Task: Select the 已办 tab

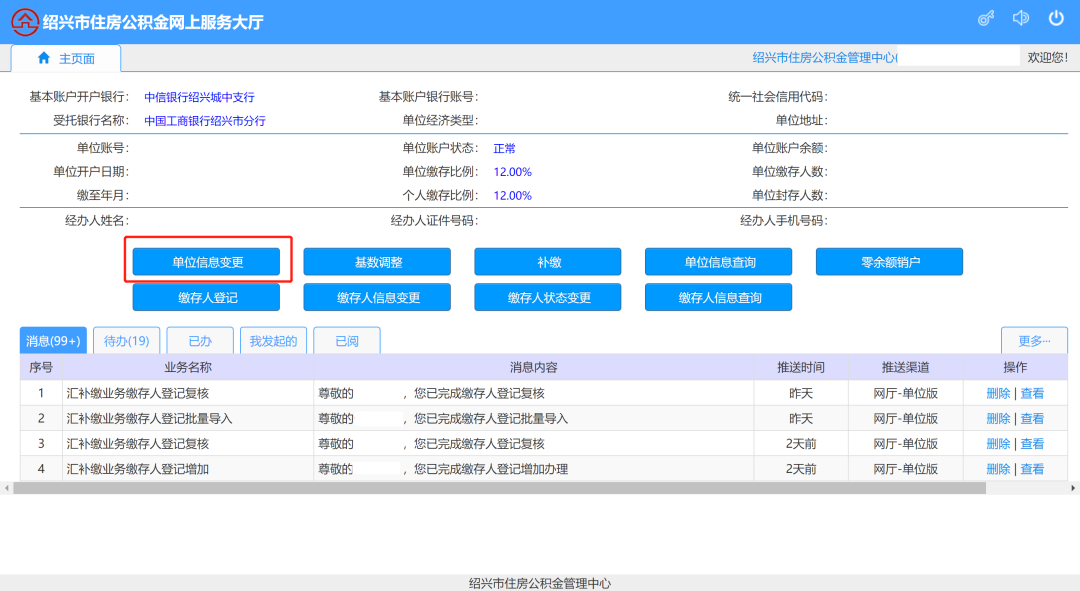Action: click(x=200, y=341)
